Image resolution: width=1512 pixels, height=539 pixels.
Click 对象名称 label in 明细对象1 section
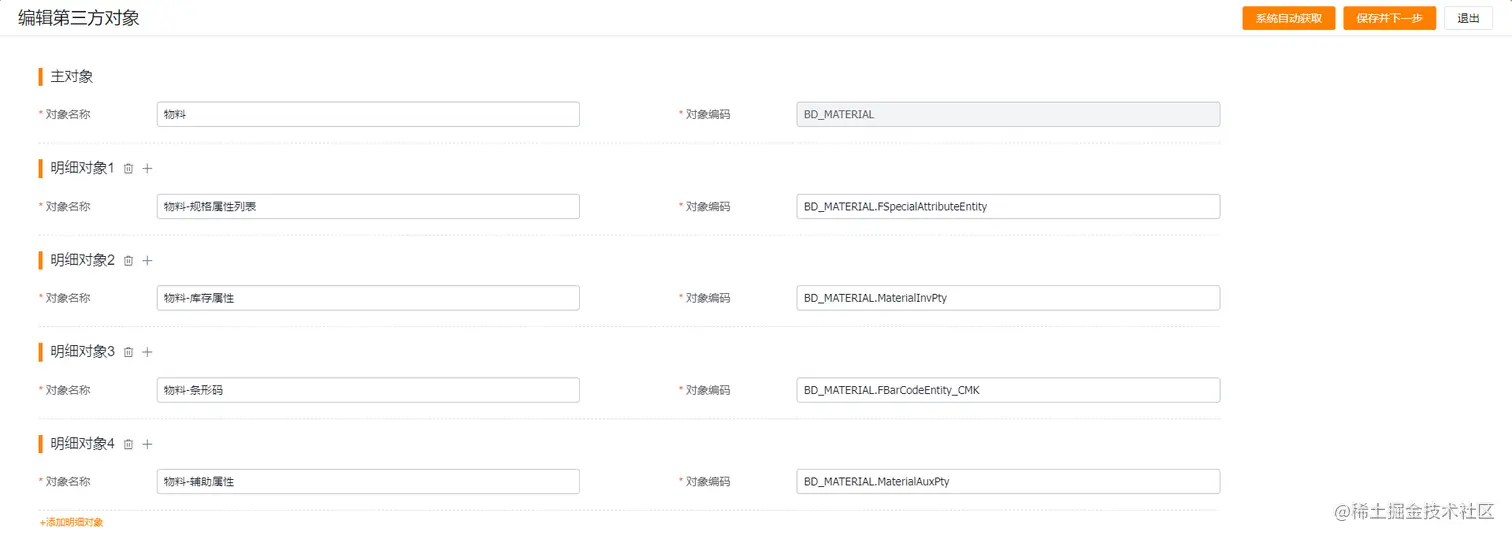68,207
